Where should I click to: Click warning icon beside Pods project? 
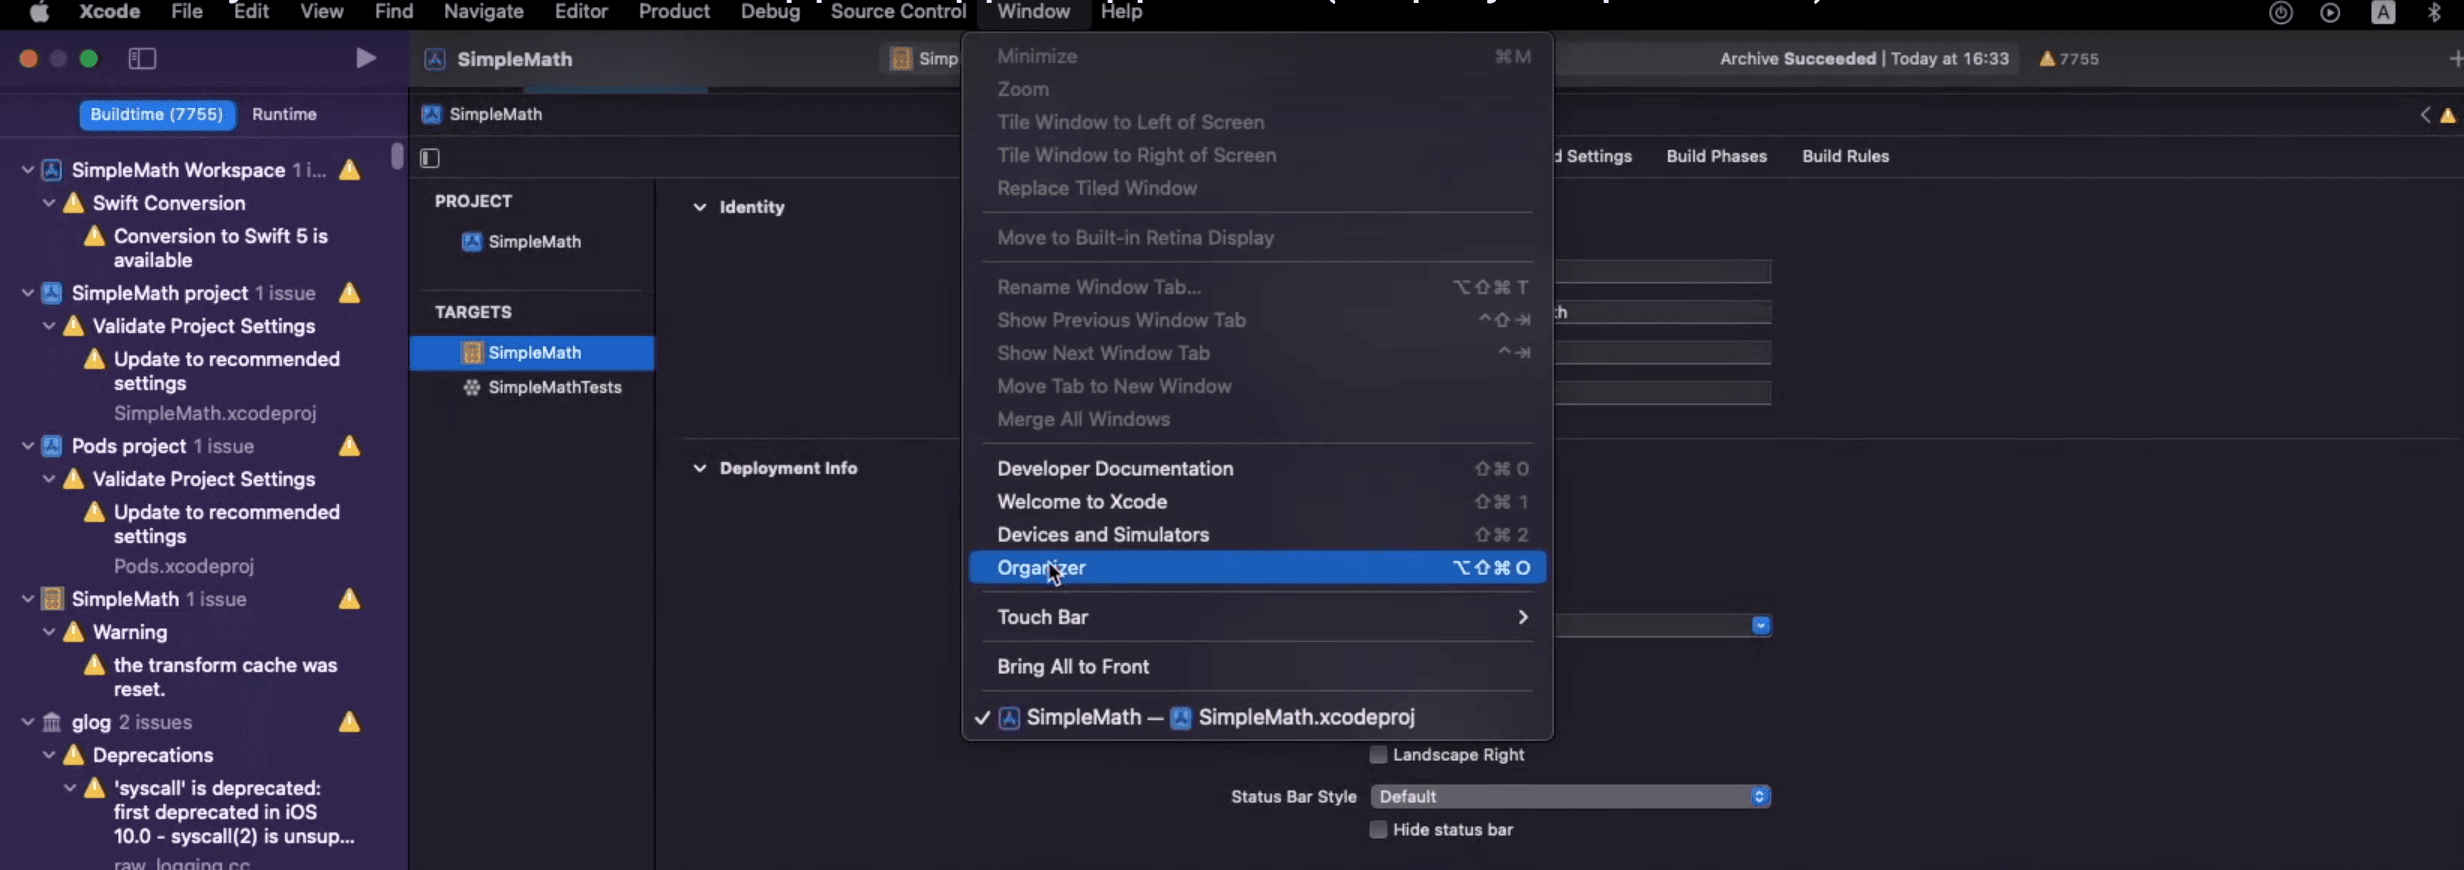(349, 446)
